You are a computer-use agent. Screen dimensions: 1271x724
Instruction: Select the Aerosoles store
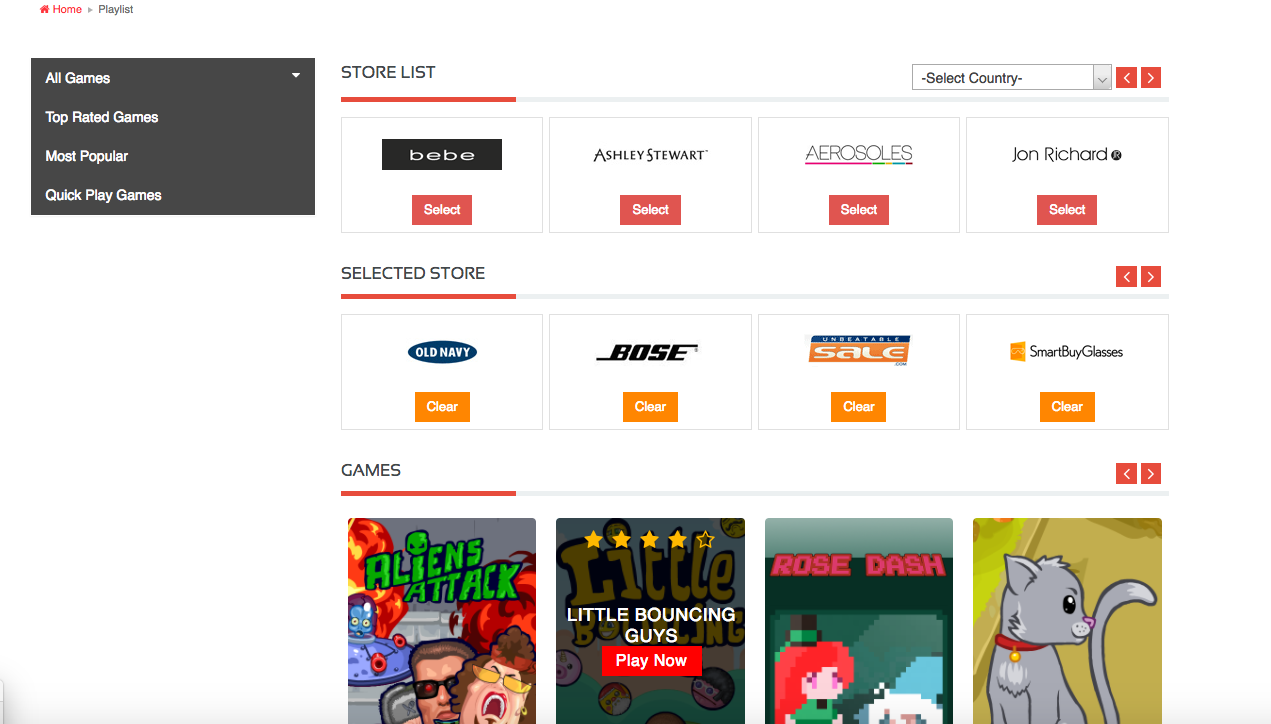click(x=859, y=210)
